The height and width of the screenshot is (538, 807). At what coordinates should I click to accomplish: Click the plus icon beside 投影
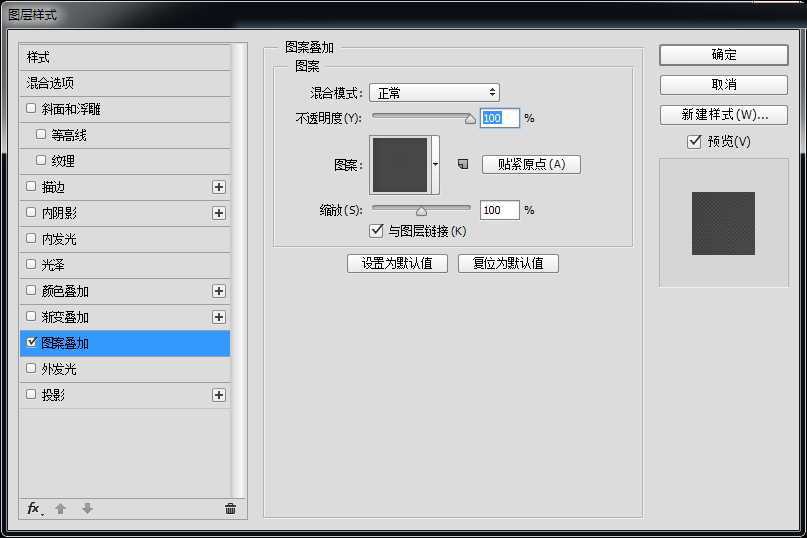coord(219,395)
